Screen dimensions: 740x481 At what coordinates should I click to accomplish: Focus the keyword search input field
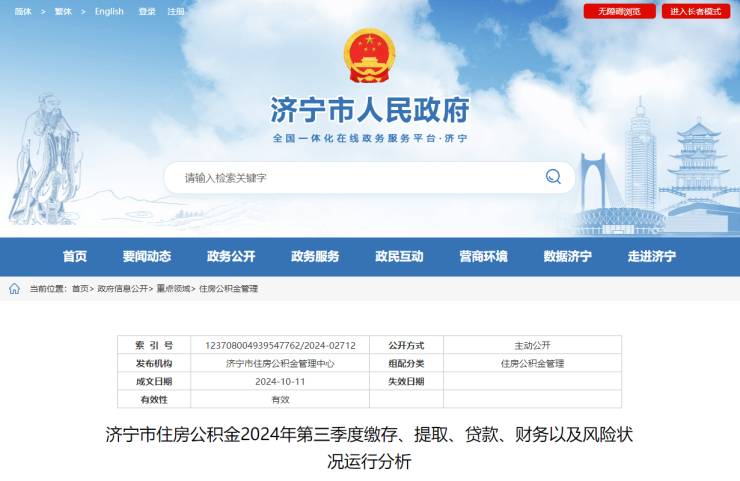(x=355, y=178)
